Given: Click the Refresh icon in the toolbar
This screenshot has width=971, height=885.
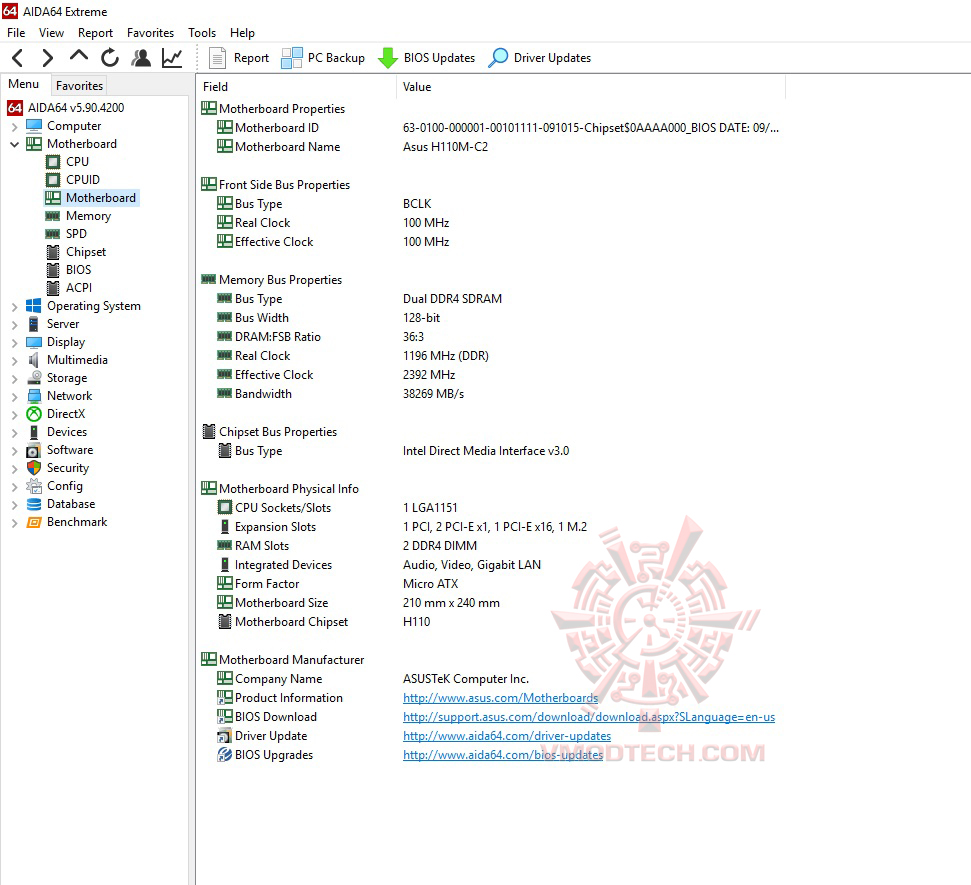Looking at the screenshot, I should click(110, 58).
